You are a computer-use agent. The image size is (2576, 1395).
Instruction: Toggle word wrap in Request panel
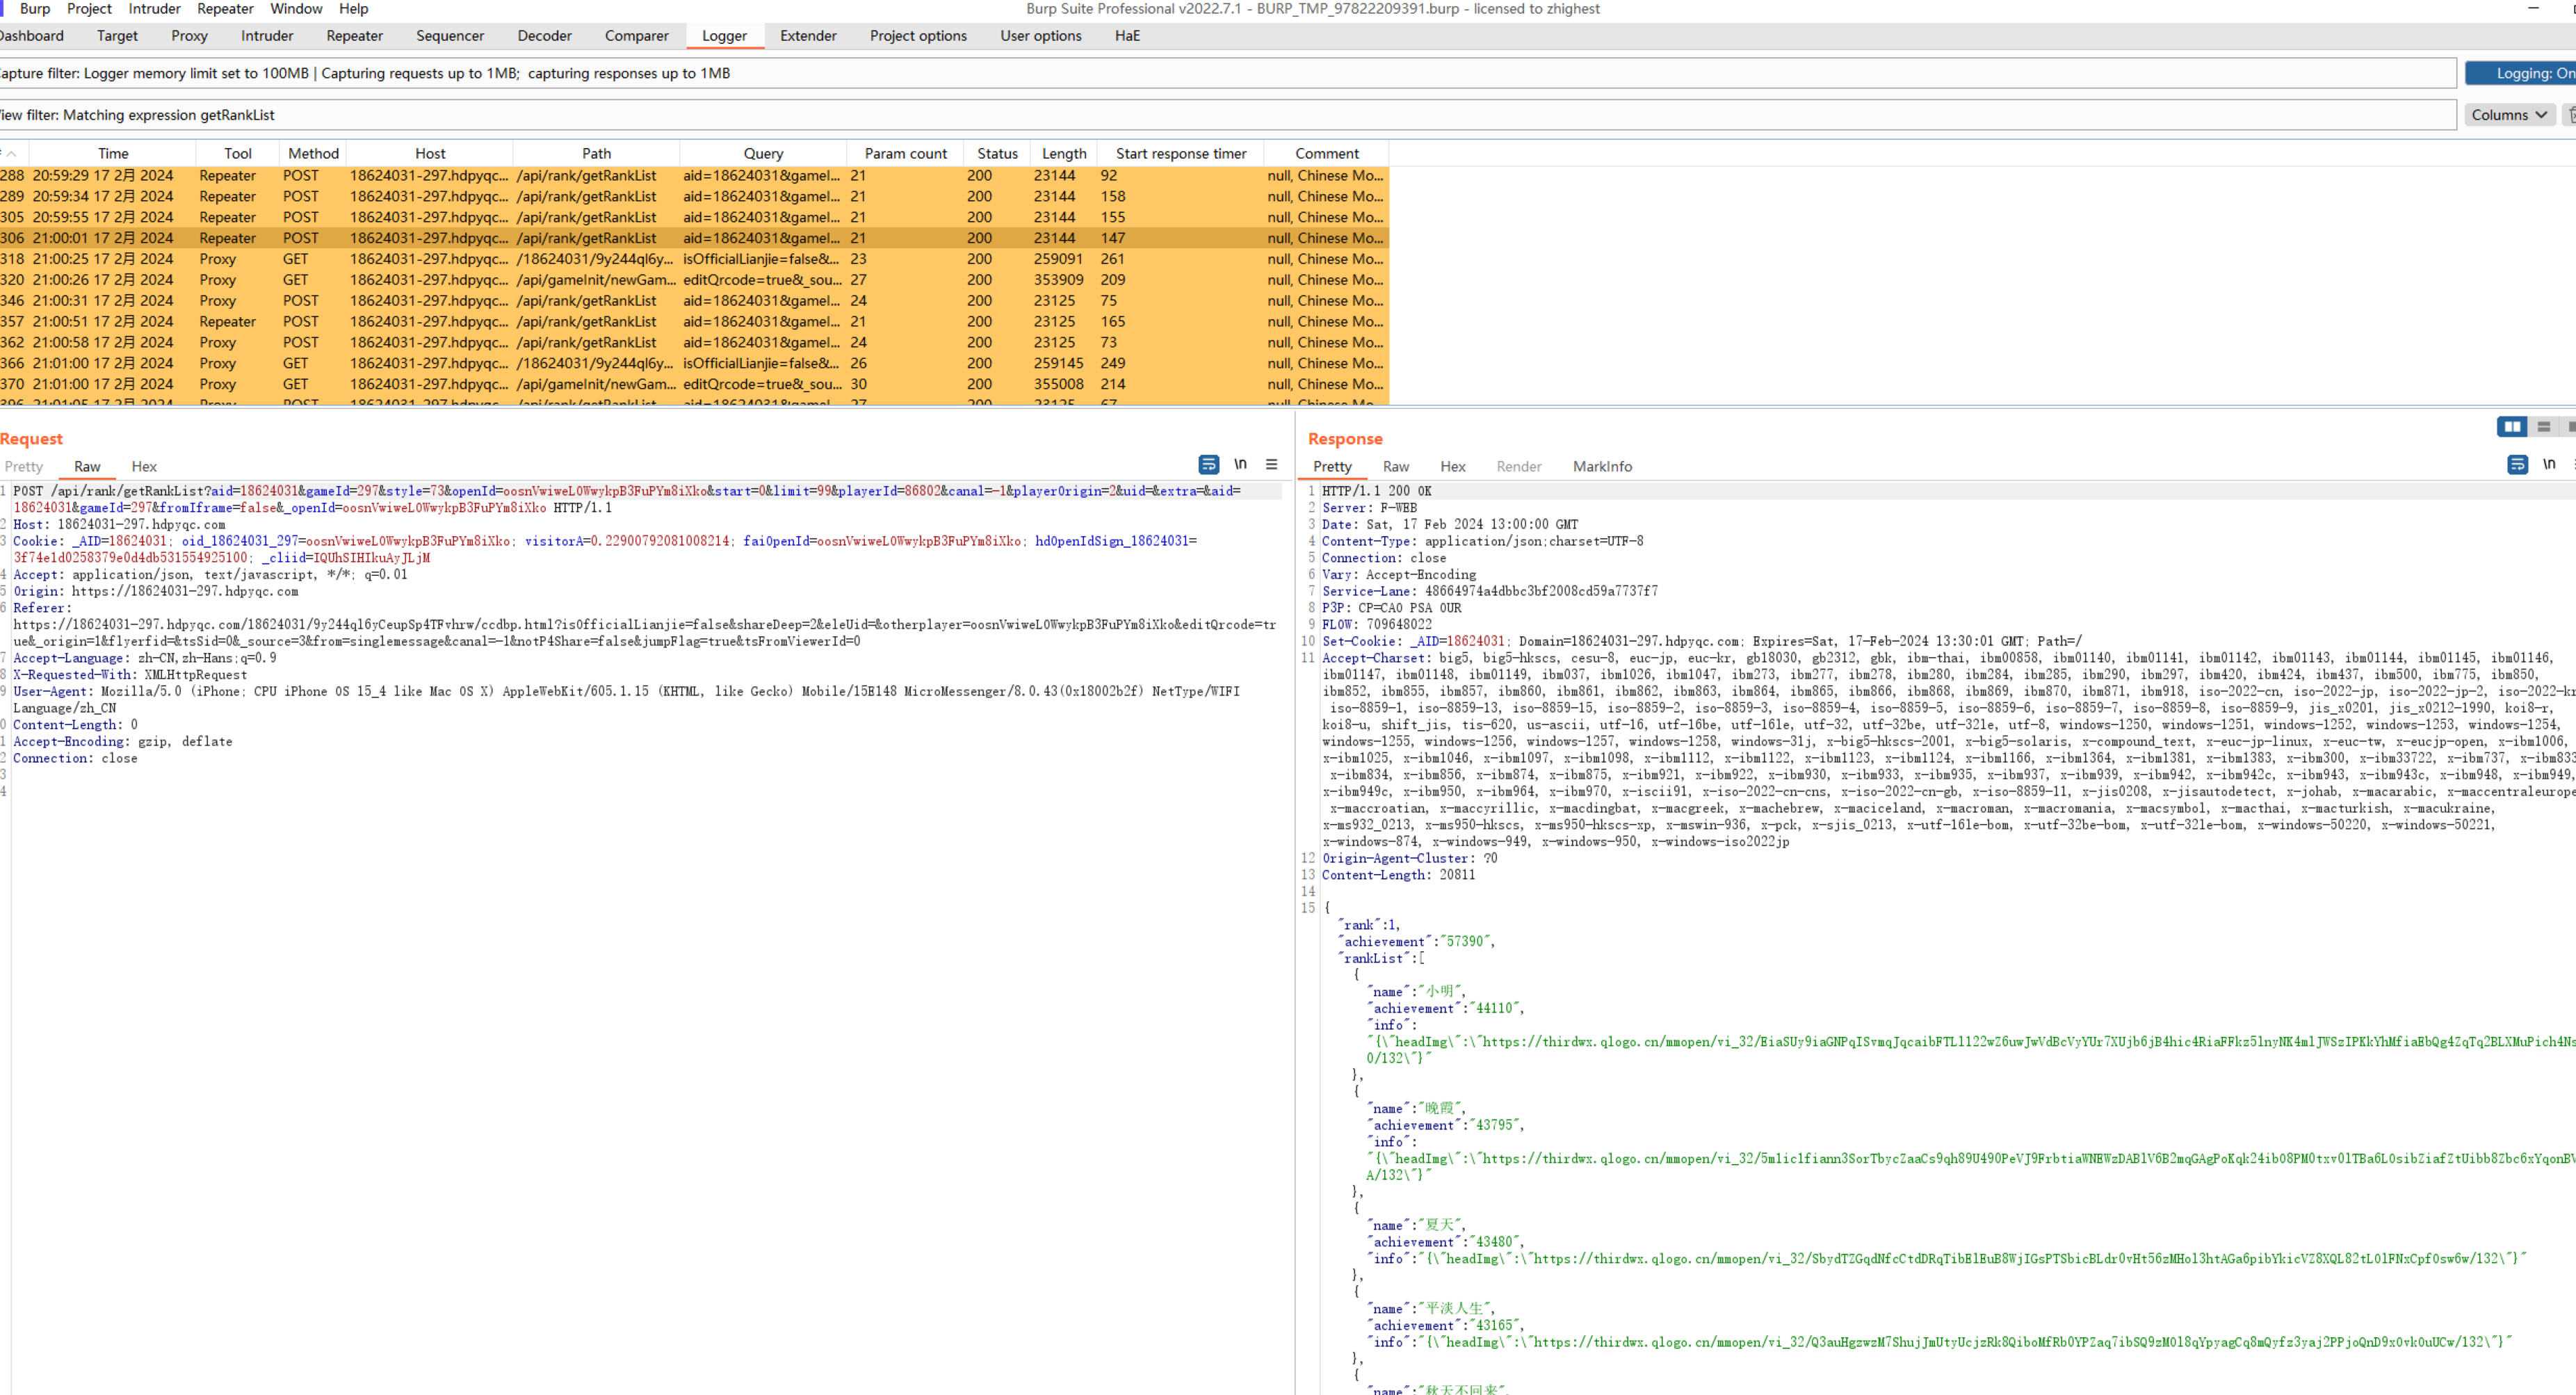(x=1208, y=465)
